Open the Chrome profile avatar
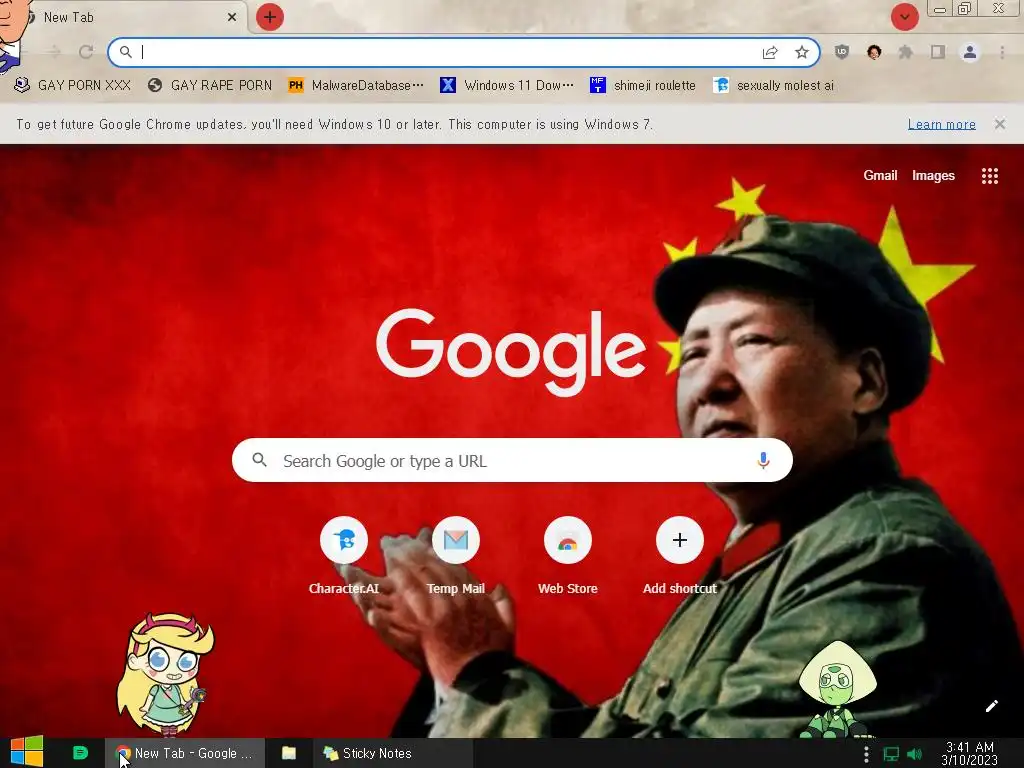 point(970,52)
